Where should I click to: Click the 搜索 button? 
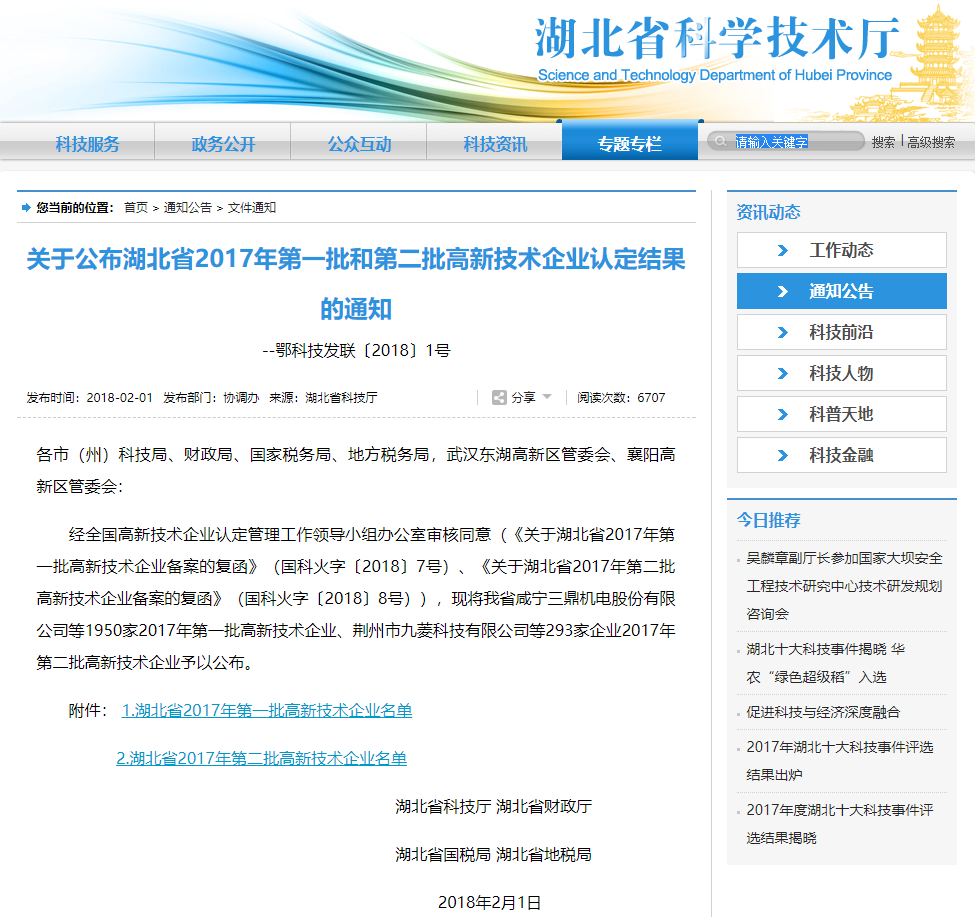coord(884,141)
